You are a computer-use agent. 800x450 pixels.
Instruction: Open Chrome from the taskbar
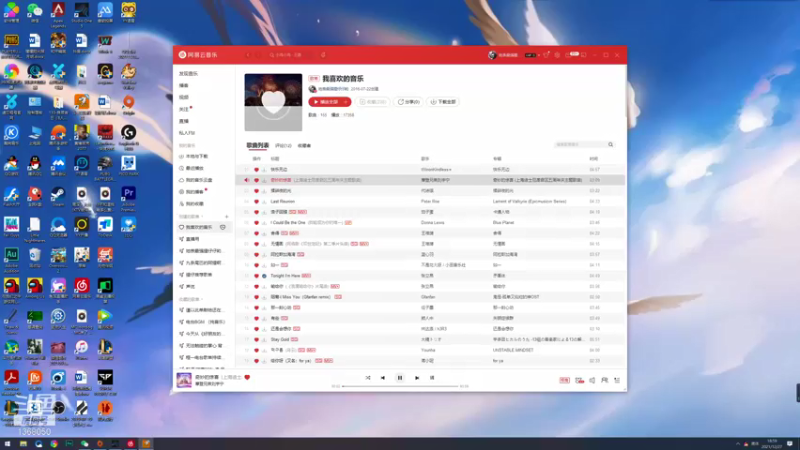(54, 444)
